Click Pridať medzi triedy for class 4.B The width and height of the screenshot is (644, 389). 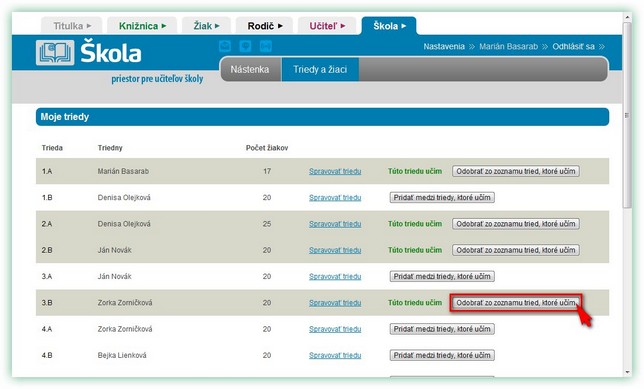click(x=442, y=355)
